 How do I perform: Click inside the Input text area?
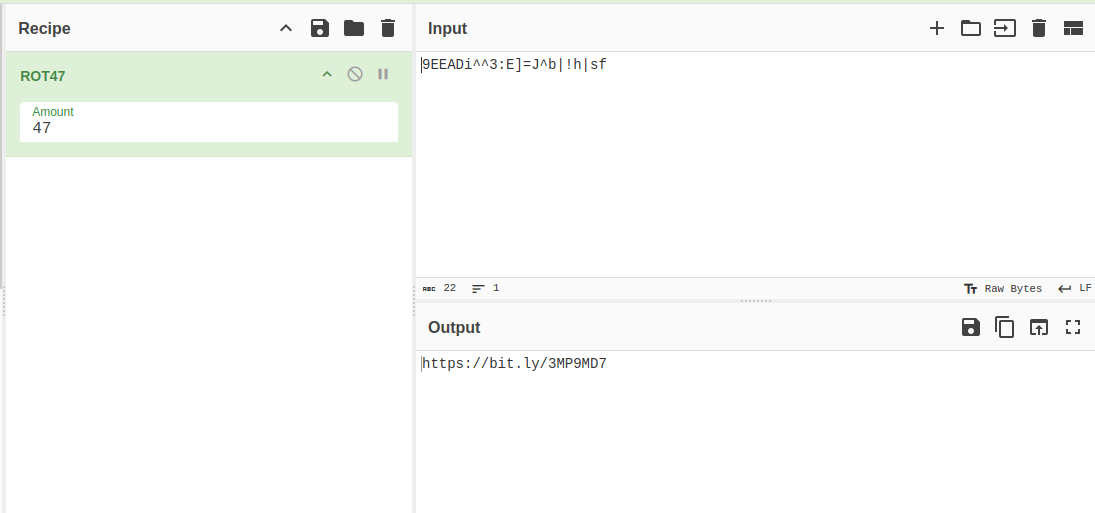[x=750, y=170]
